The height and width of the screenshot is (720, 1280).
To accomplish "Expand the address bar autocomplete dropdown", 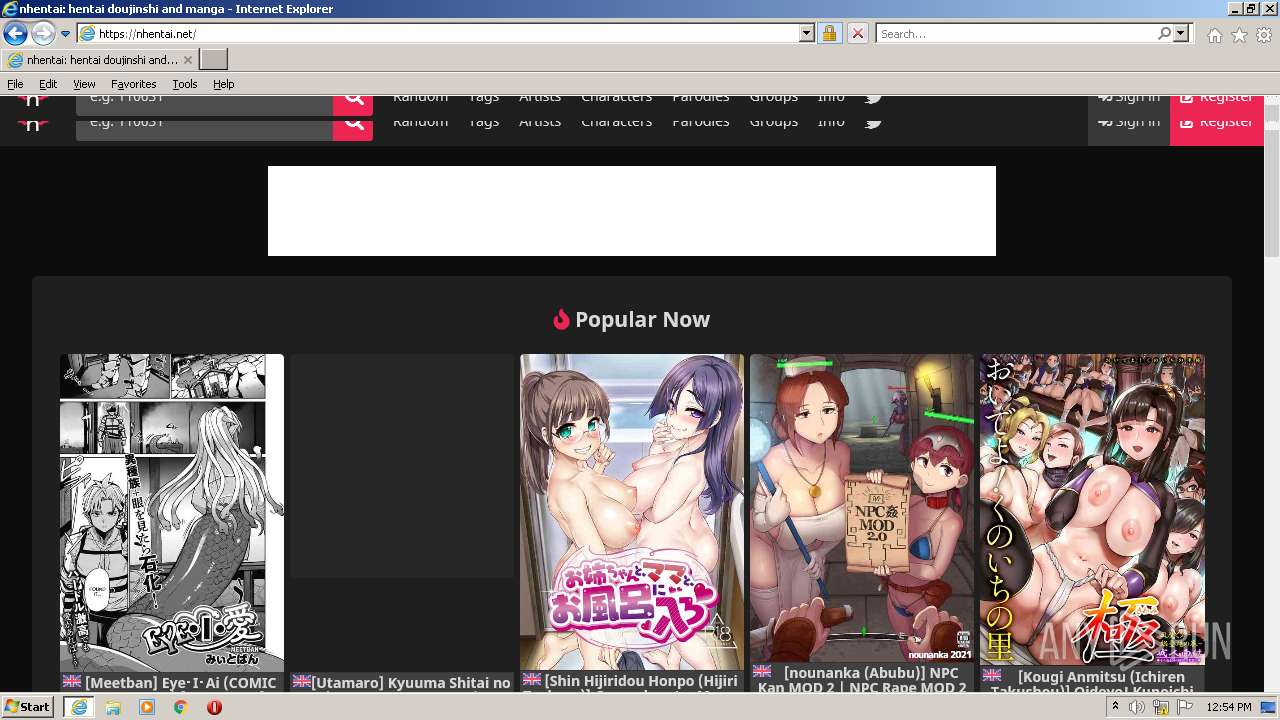I will [807, 34].
